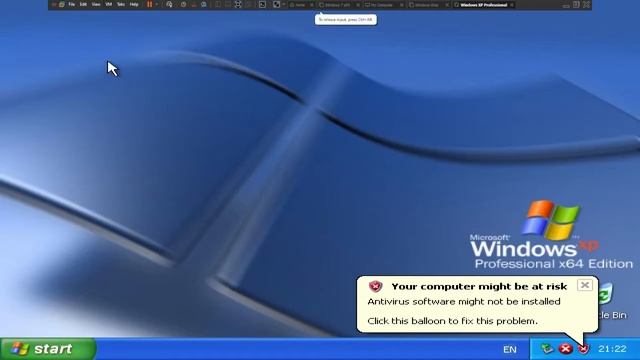The image size is (640, 360).
Task: Open the VMware Help menu
Action: [134, 4]
